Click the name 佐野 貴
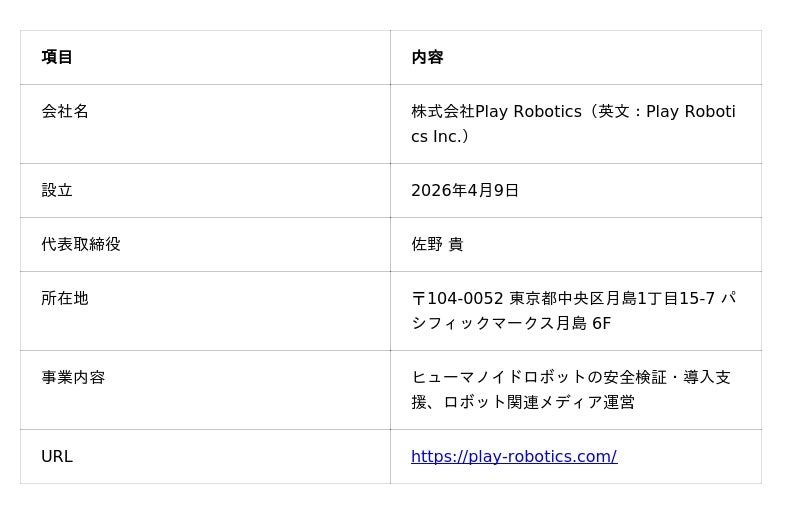The height and width of the screenshot is (514, 800). 437,244
